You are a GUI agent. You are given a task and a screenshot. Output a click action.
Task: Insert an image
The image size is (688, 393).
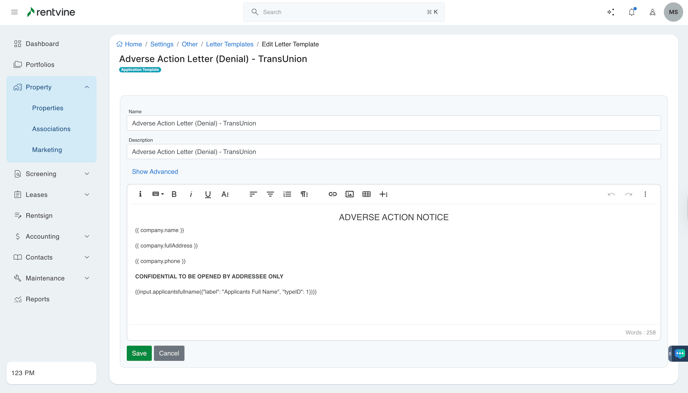point(350,194)
